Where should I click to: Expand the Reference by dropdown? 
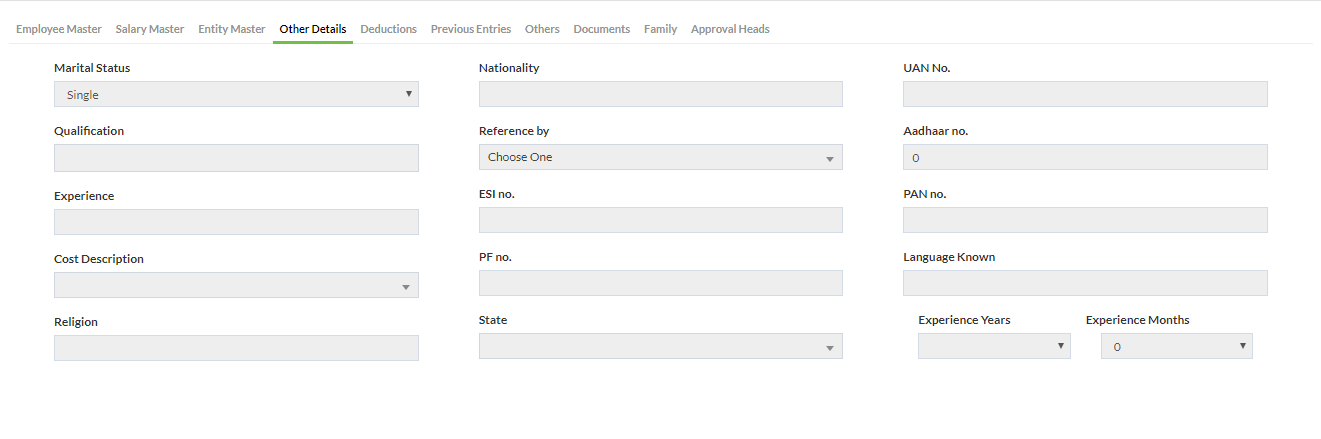660,157
